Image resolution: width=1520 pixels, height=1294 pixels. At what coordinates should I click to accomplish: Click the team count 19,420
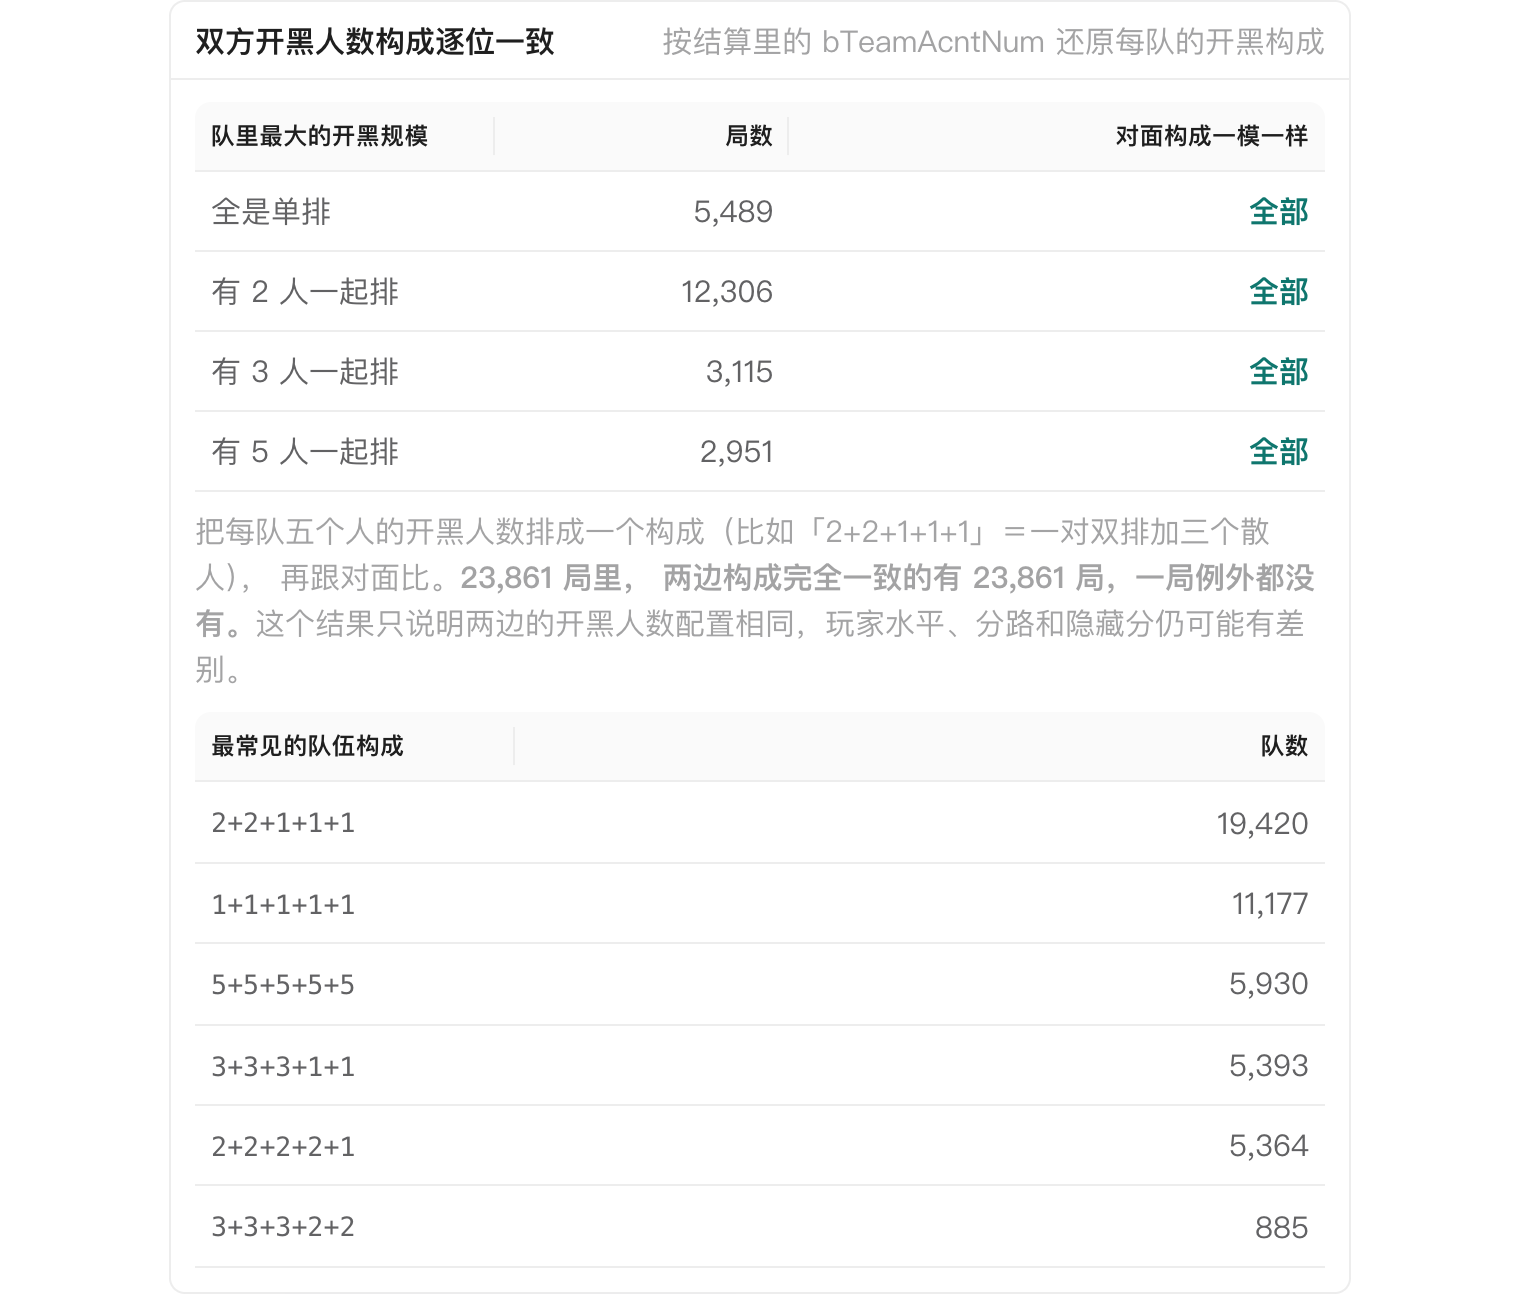tap(1262, 823)
